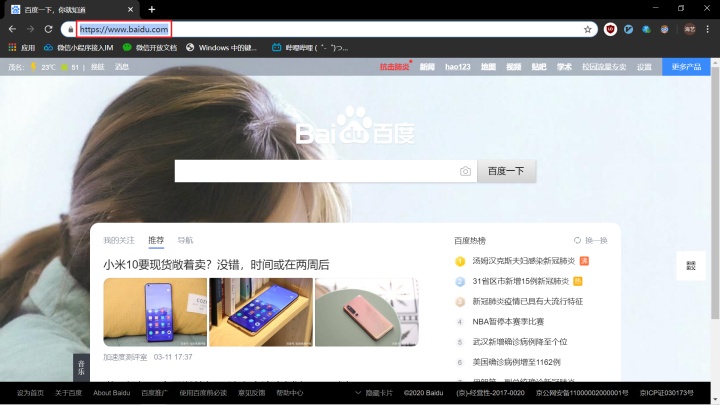Screen dimensions: 720x405
Task: Open hot item 新冠肺炎疫情已具有大流行特征
Action: tap(528, 301)
